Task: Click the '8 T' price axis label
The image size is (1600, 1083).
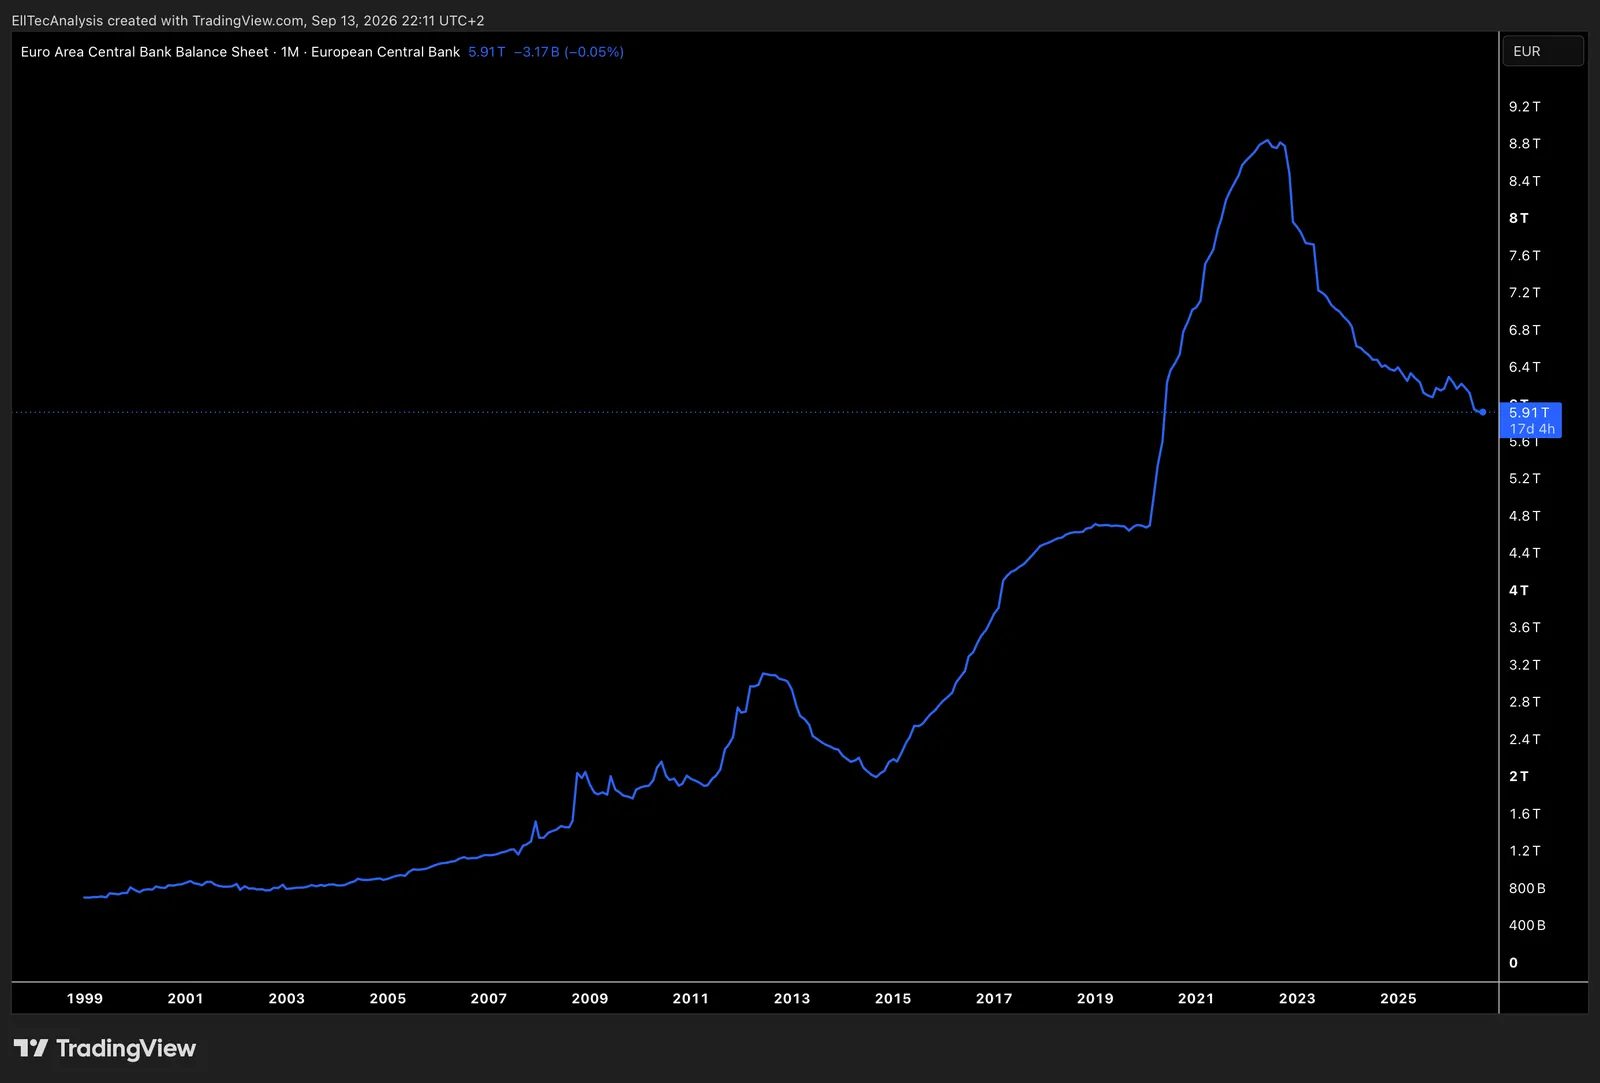Action: point(1519,218)
